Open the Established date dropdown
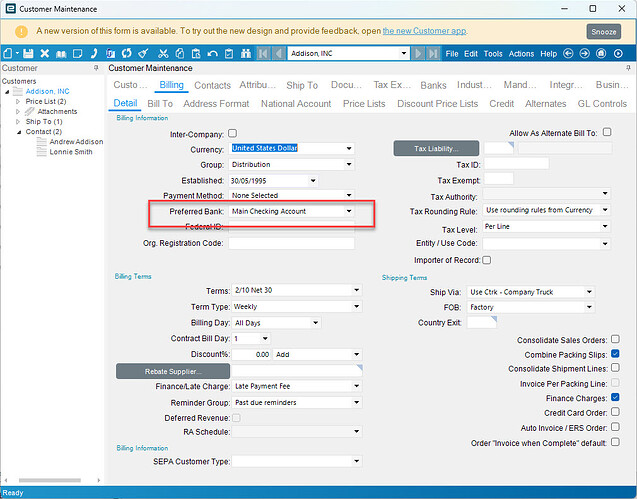This screenshot has width=637, height=499. [x=313, y=181]
